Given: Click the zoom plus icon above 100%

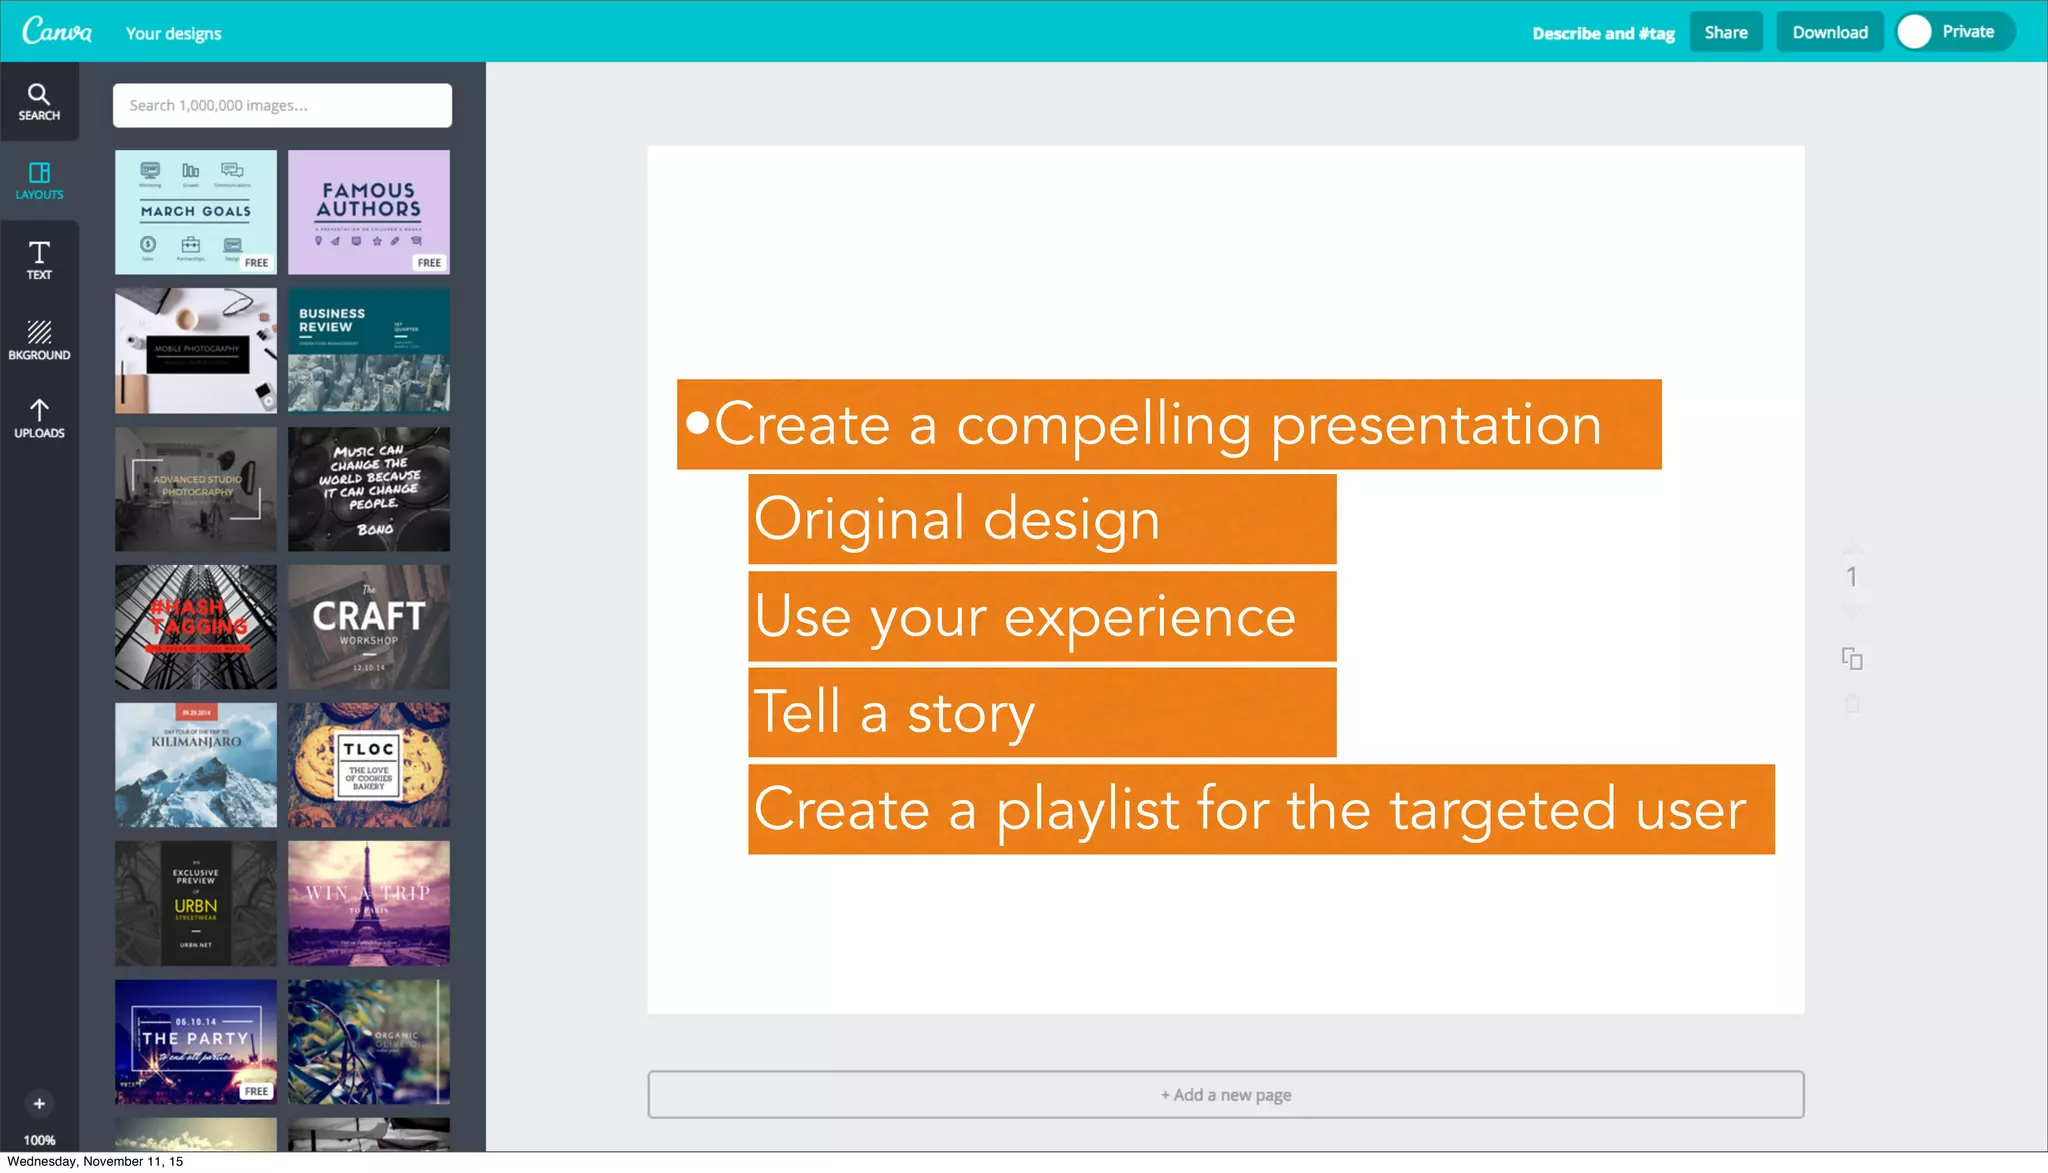Looking at the screenshot, I should click(x=39, y=1104).
